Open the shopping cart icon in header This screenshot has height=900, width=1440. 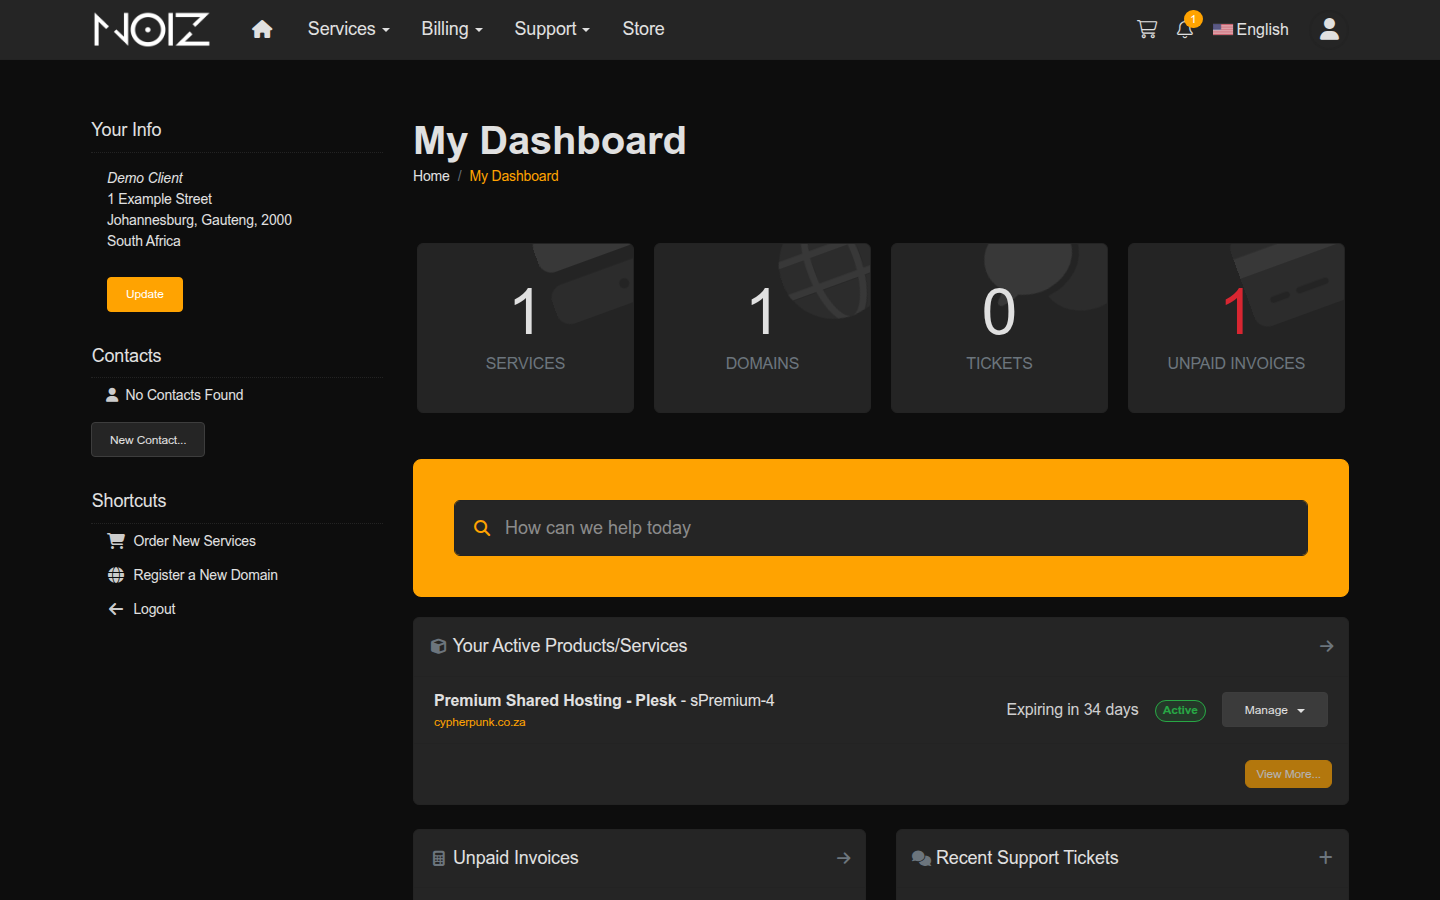point(1147,29)
